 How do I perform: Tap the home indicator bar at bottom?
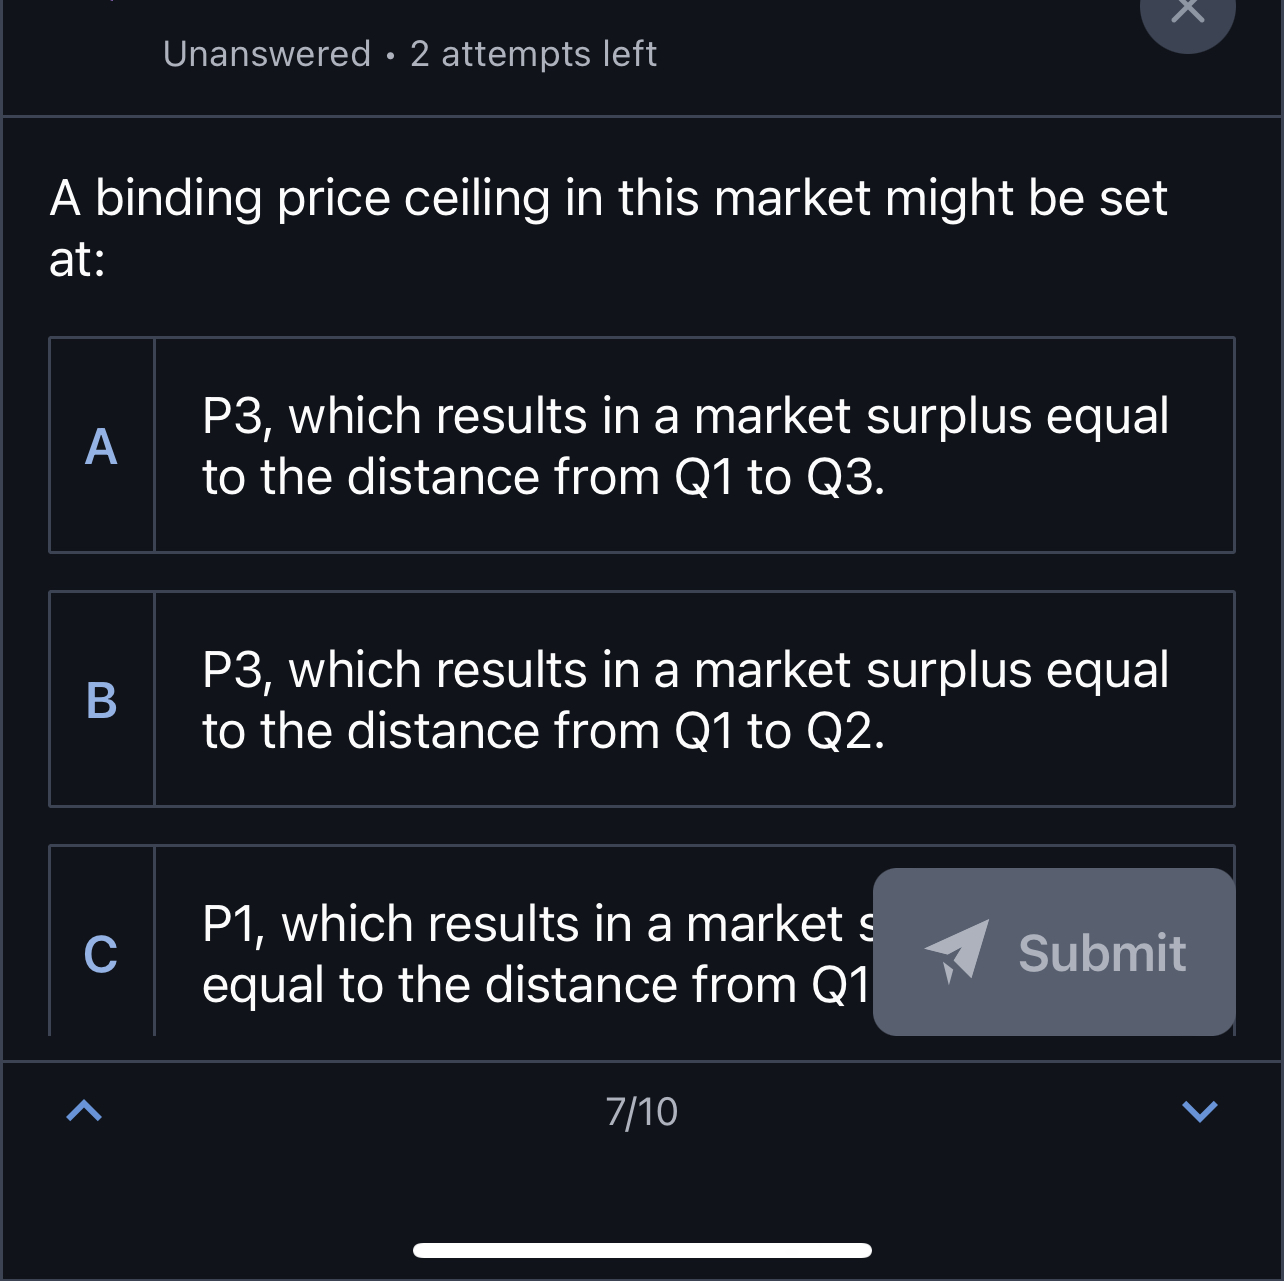(642, 1247)
